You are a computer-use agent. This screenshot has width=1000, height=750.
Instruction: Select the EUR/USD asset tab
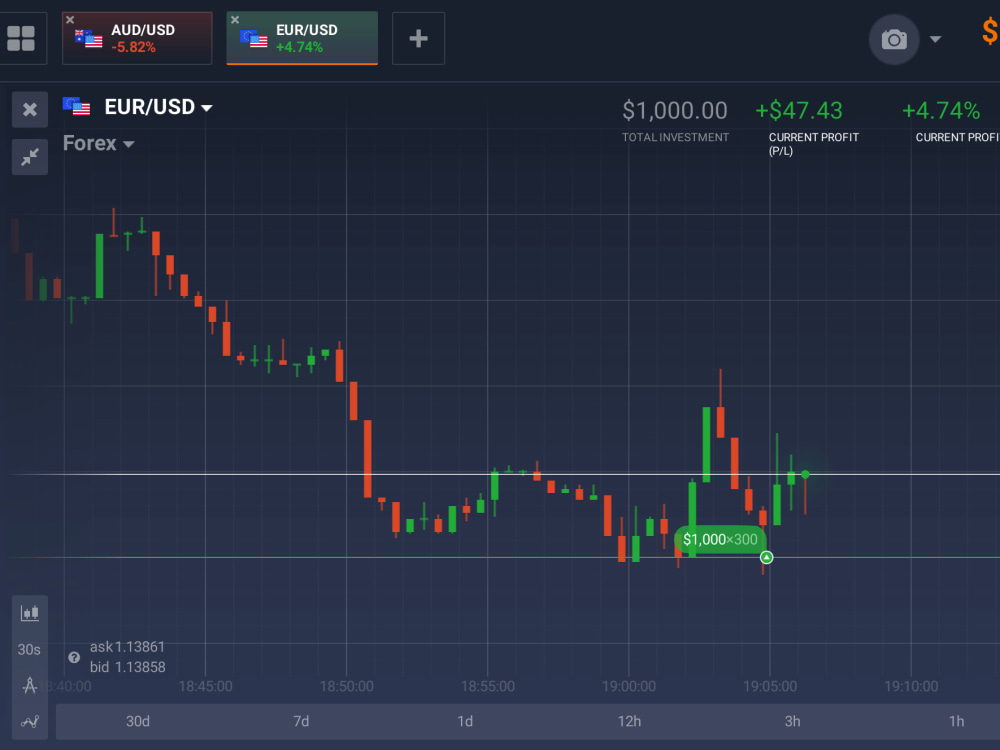pyautogui.click(x=302, y=38)
